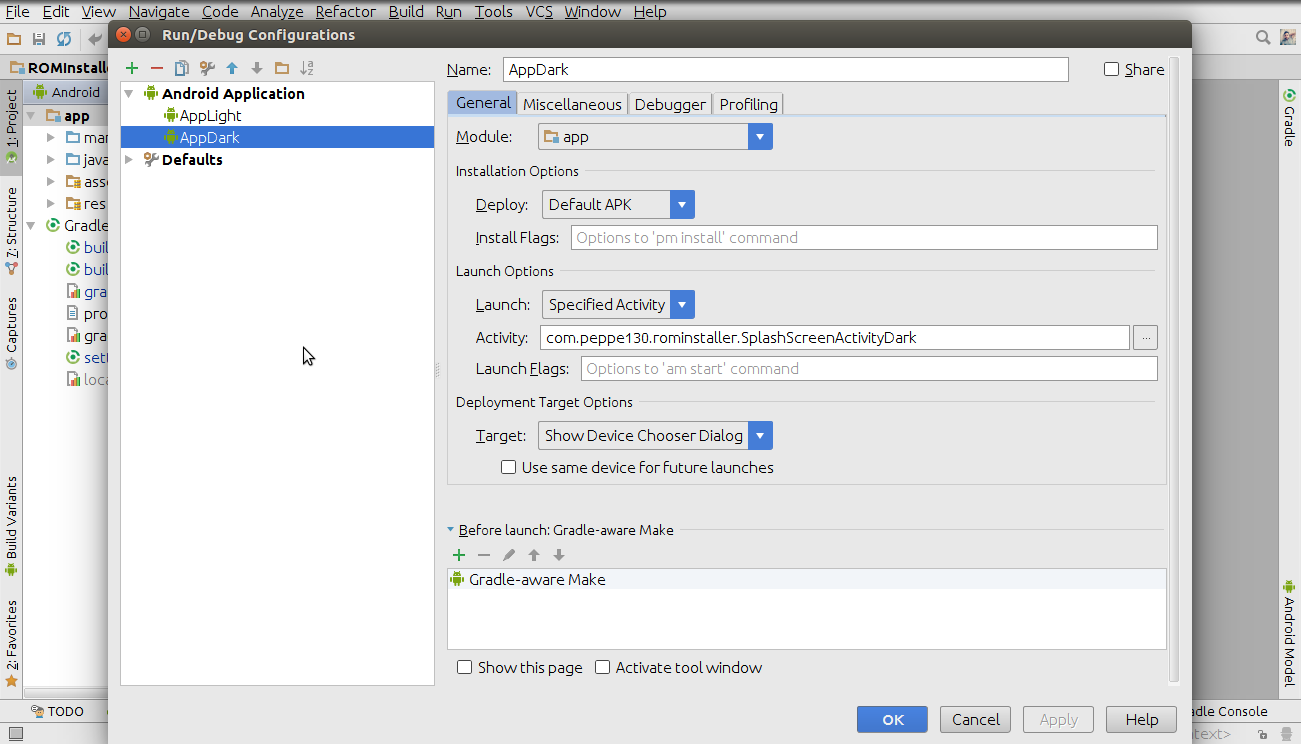Image resolution: width=1301 pixels, height=744 pixels.
Task: Focus the Install Flags input field
Action: click(864, 237)
